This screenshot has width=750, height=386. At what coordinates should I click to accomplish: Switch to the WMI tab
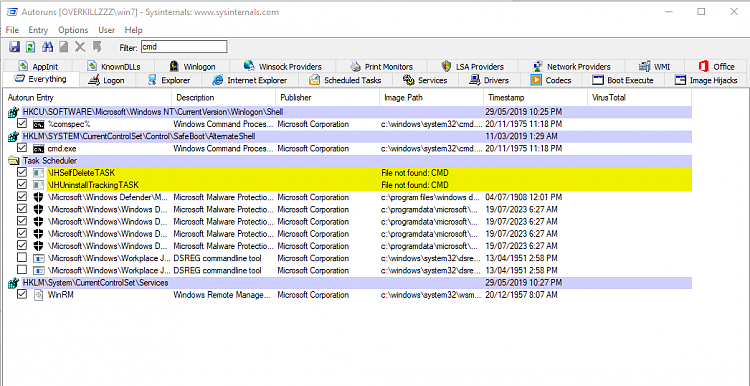pyautogui.click(x=655, y=66)
